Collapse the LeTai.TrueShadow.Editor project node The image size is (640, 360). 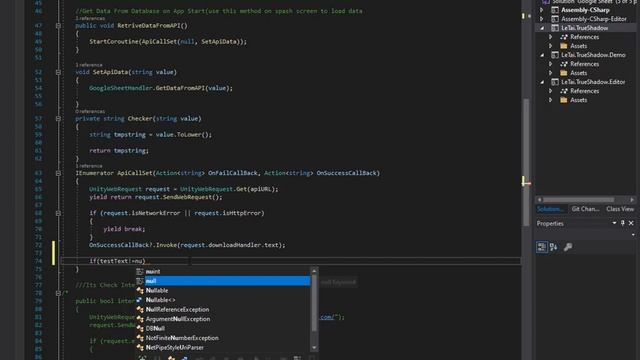(x=542, y=82)
